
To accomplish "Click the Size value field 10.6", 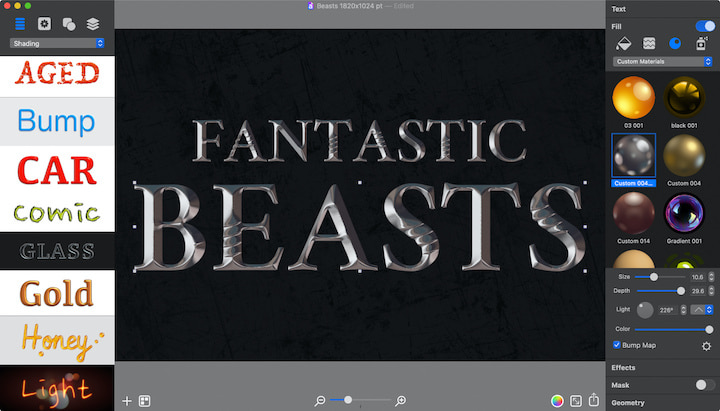I will pos(698,277).
